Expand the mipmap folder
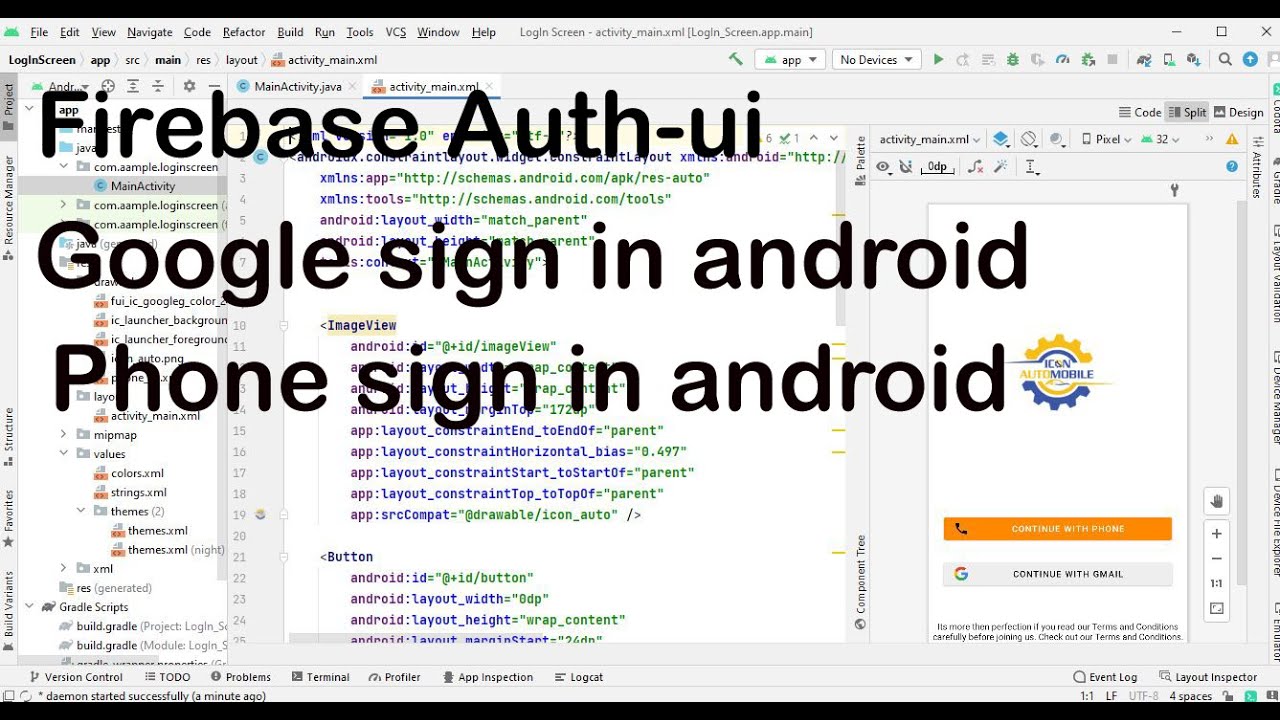 (63, 434)
